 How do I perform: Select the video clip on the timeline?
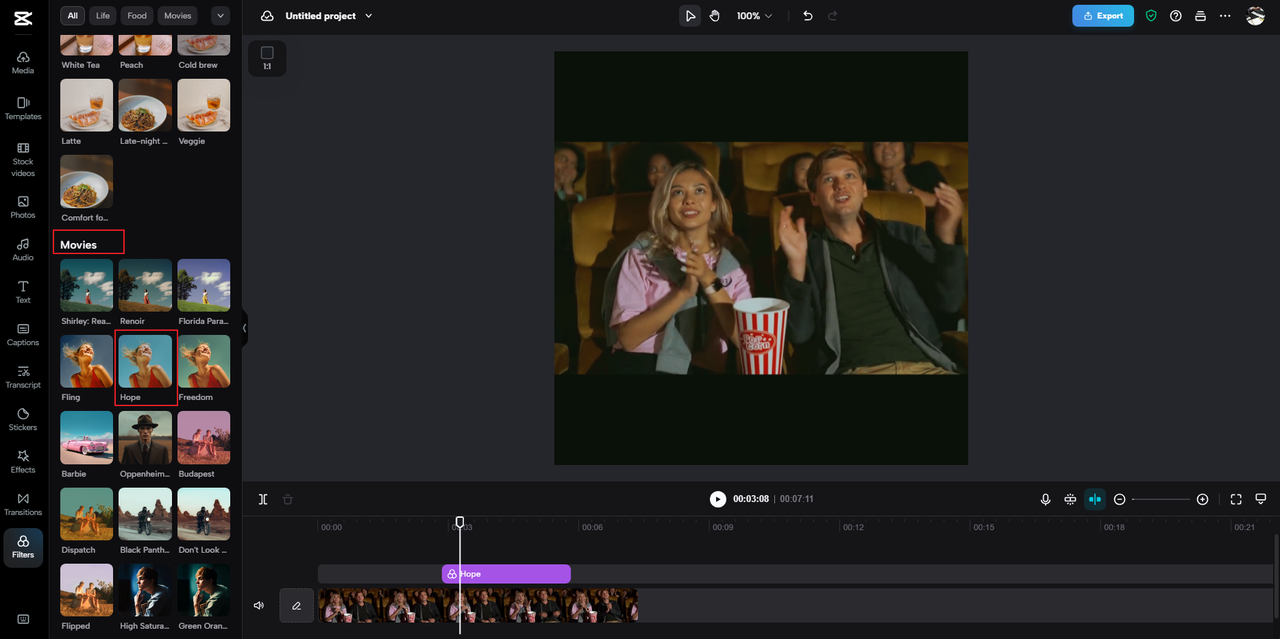(x=478, y=605)
